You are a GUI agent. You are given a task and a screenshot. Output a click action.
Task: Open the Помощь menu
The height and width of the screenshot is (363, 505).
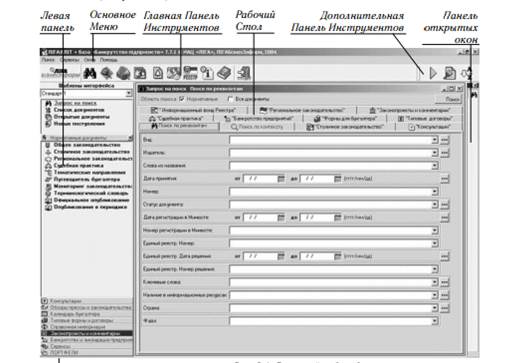(x=109, y=60)
